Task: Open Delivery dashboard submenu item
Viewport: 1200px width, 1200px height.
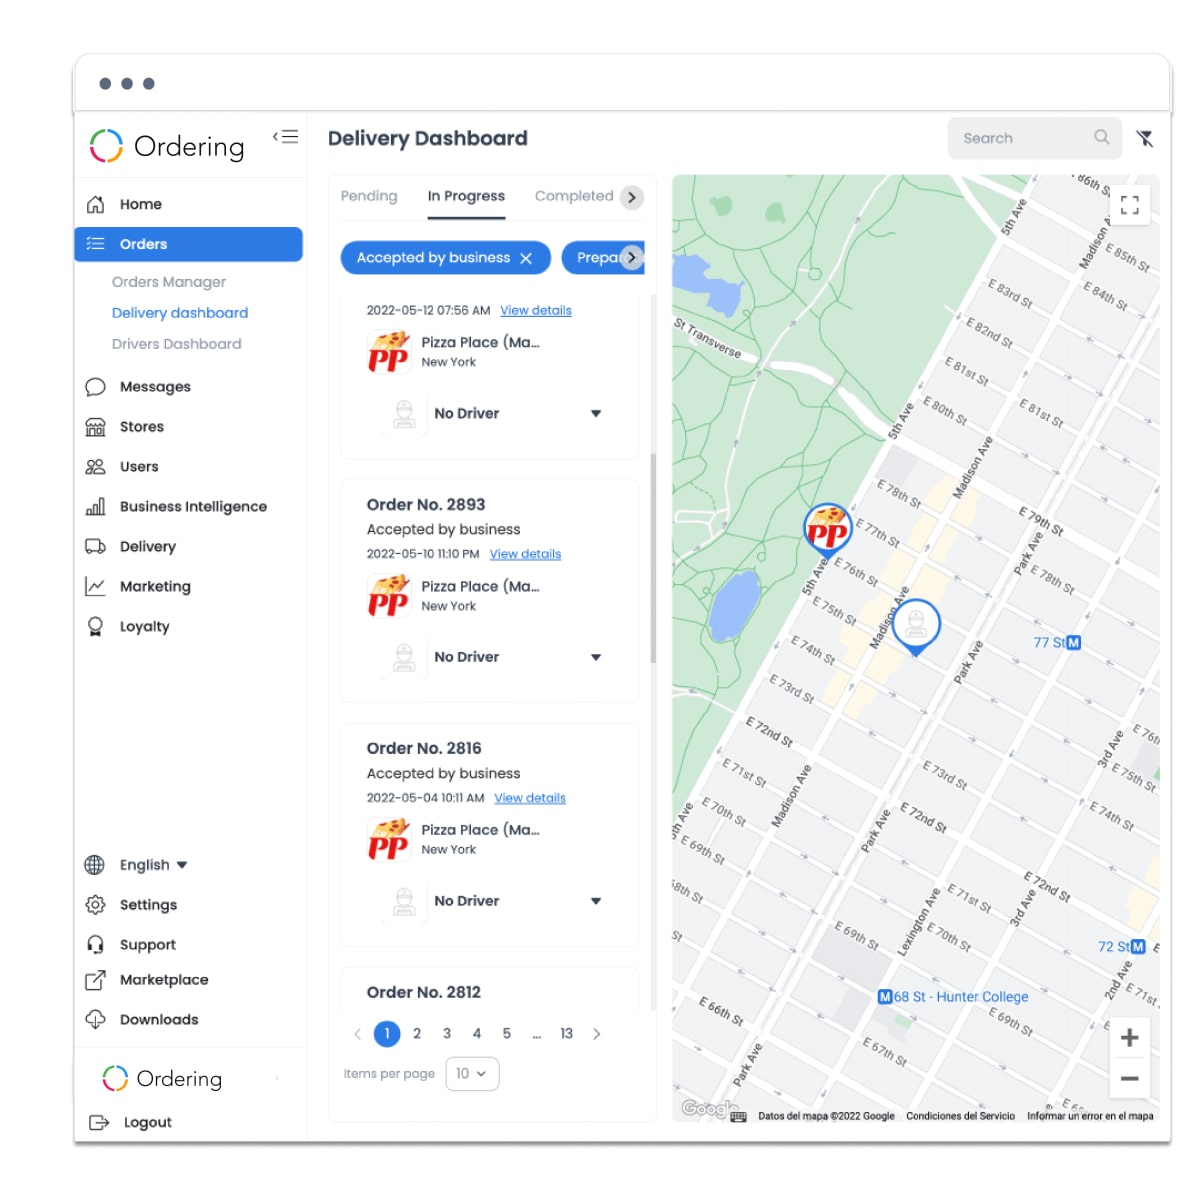Action: tap(180, 313)
